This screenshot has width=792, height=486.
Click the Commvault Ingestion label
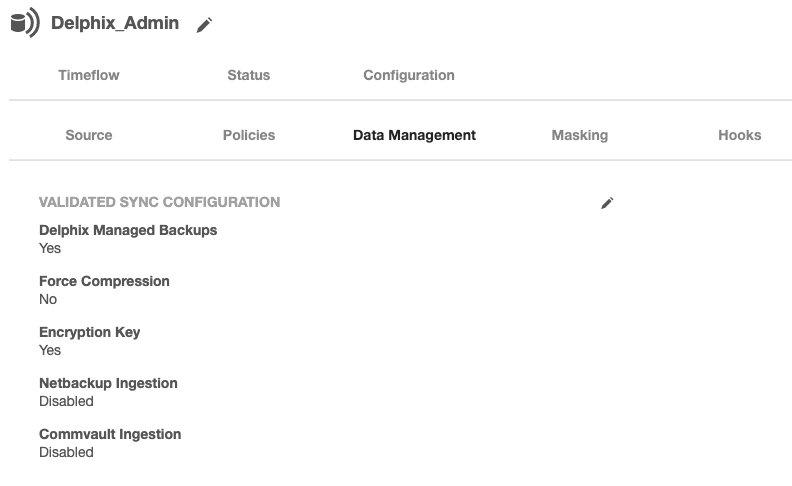[x=110, y=434]
